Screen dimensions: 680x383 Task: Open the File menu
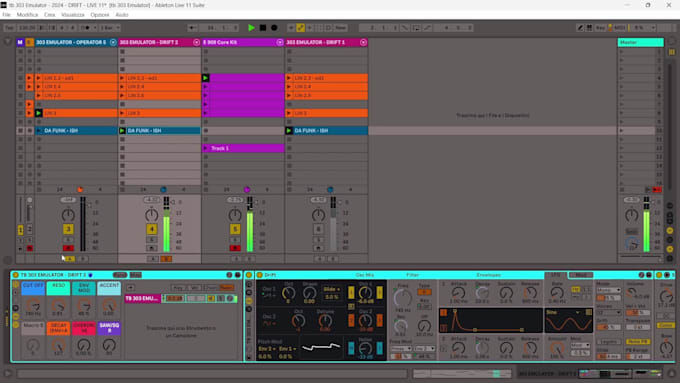pos(7,15)
